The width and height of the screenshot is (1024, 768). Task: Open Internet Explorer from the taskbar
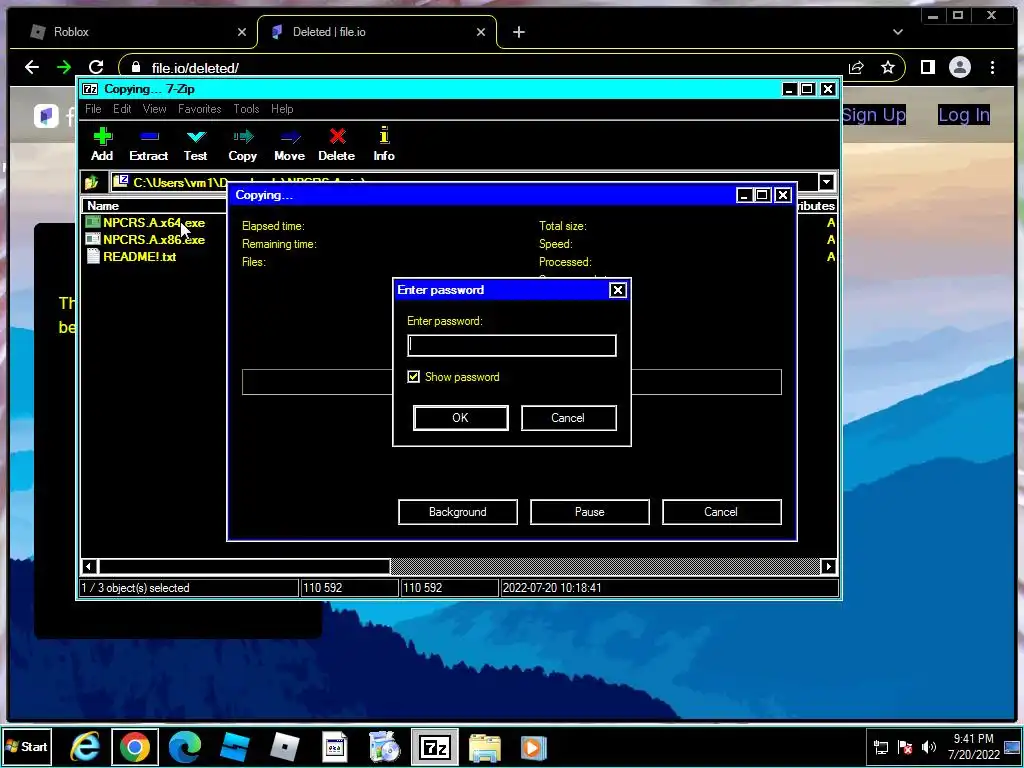point(85,747)
